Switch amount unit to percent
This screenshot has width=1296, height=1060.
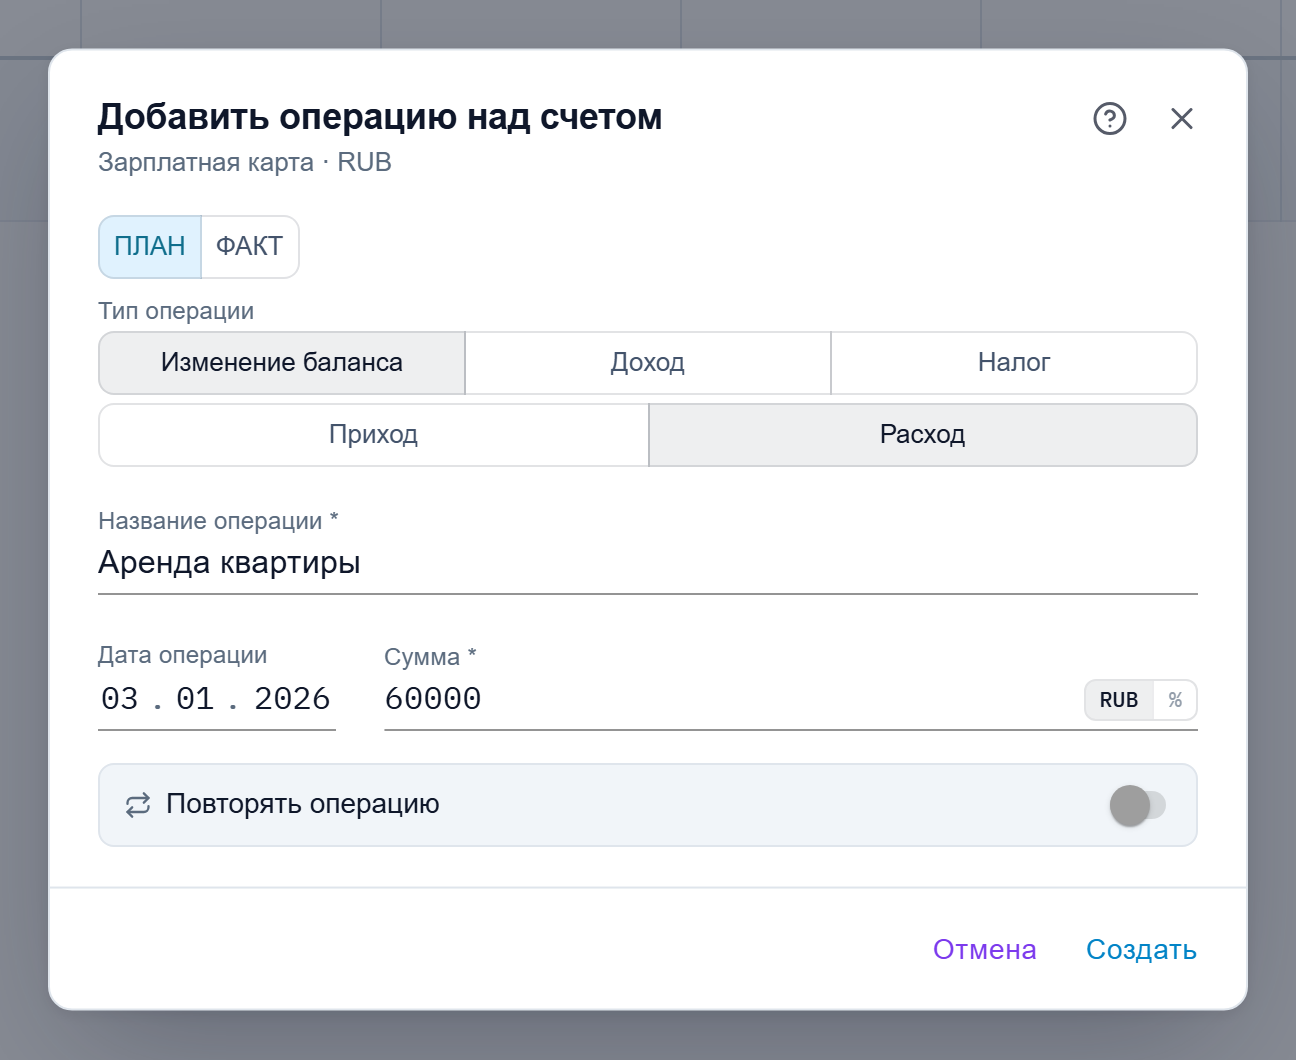point(1176,700)
